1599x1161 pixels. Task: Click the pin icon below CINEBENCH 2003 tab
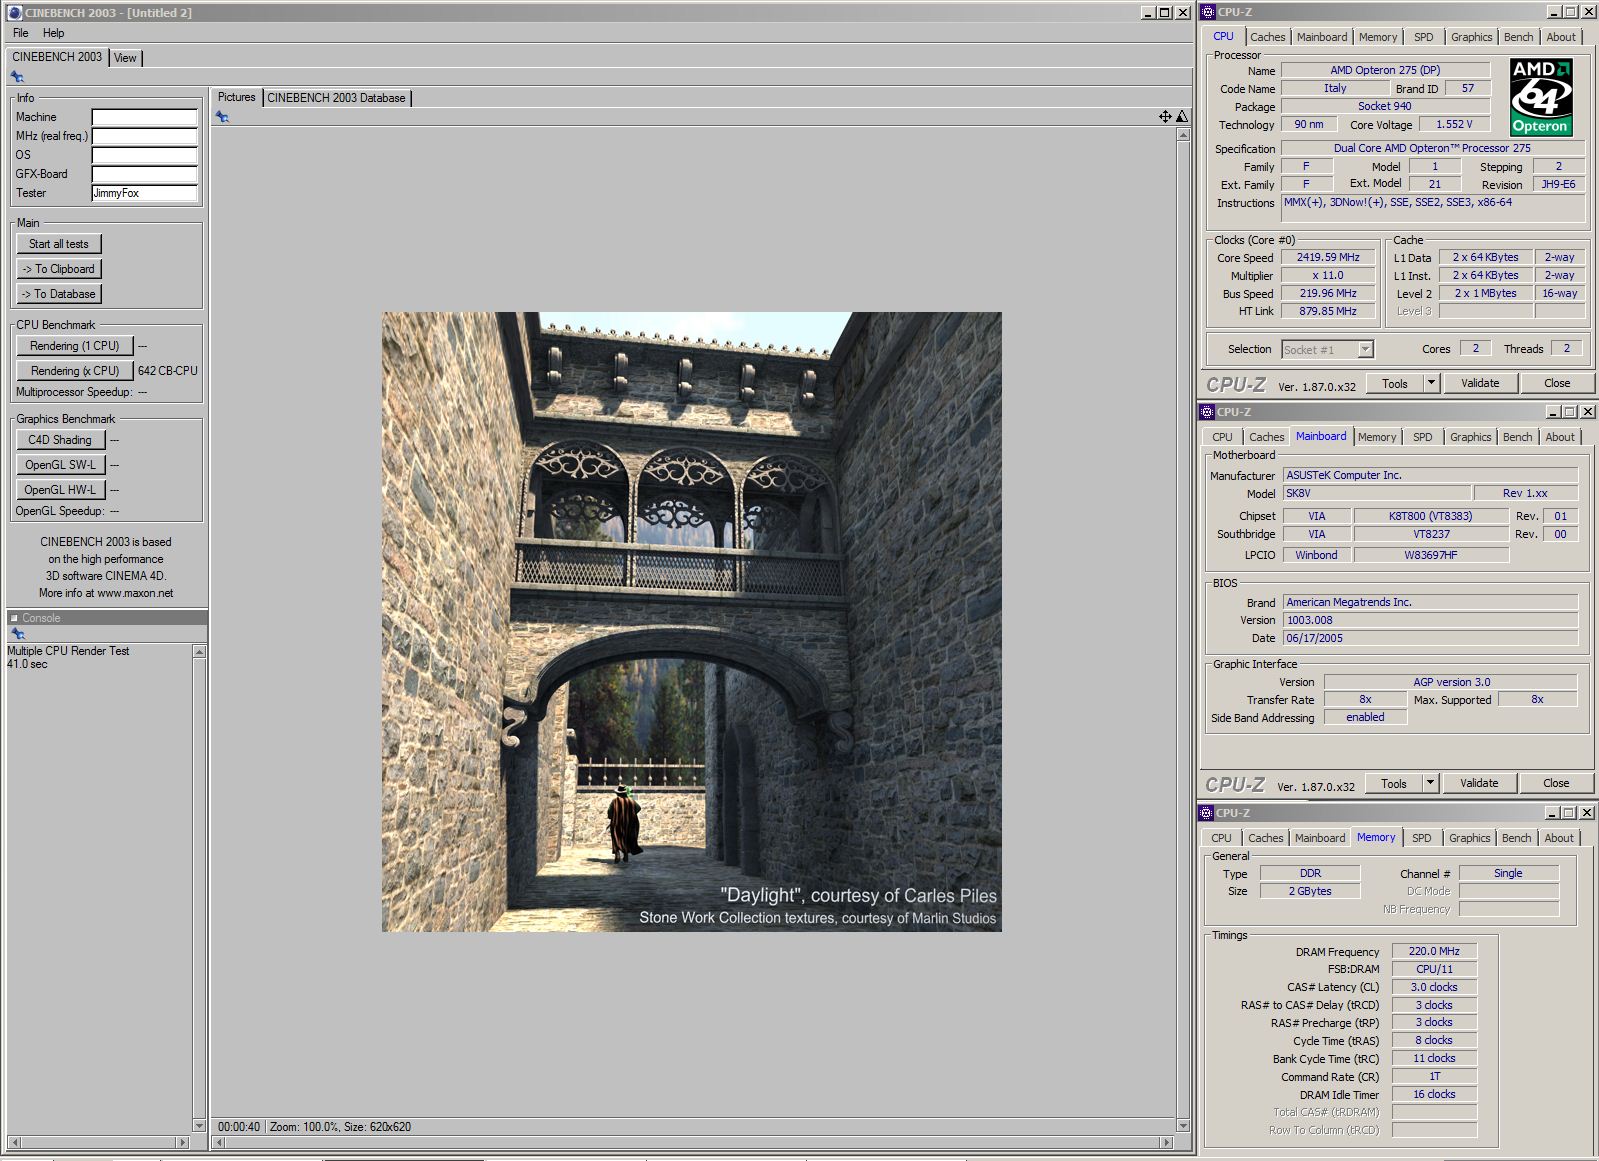coord(17,77)
